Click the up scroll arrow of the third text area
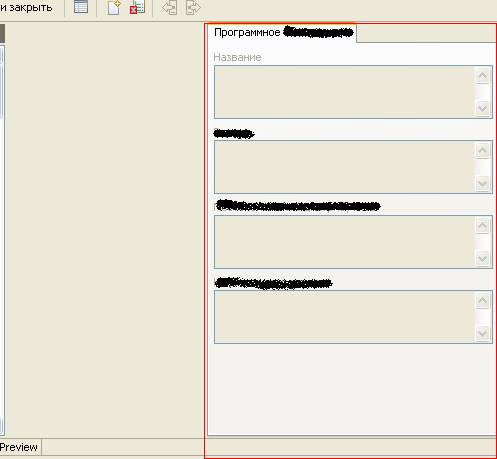This screenshot has width=497, height=459. (482, 226)
